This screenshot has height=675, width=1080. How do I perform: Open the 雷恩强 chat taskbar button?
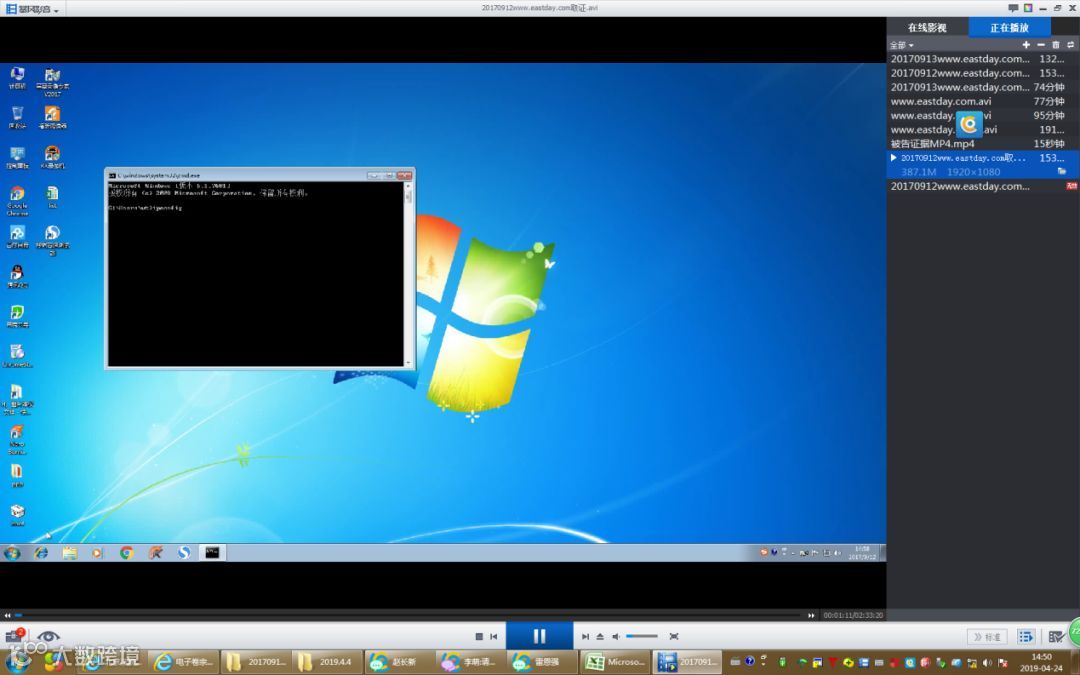point(543,662)
